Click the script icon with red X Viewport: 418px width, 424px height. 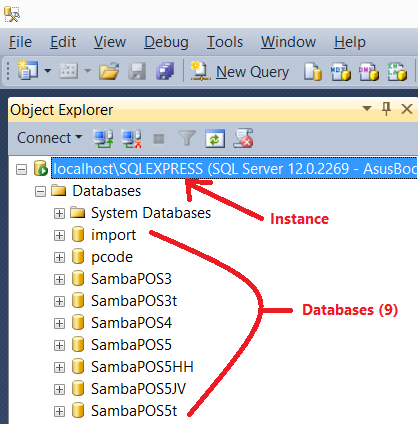tap(243, 138)
